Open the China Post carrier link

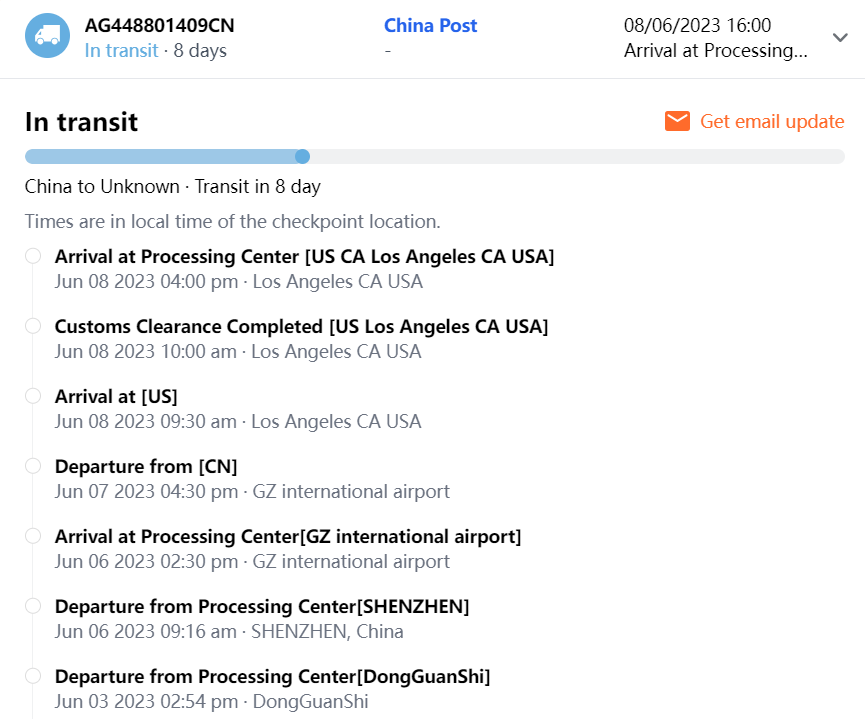(x=430, y=25)
